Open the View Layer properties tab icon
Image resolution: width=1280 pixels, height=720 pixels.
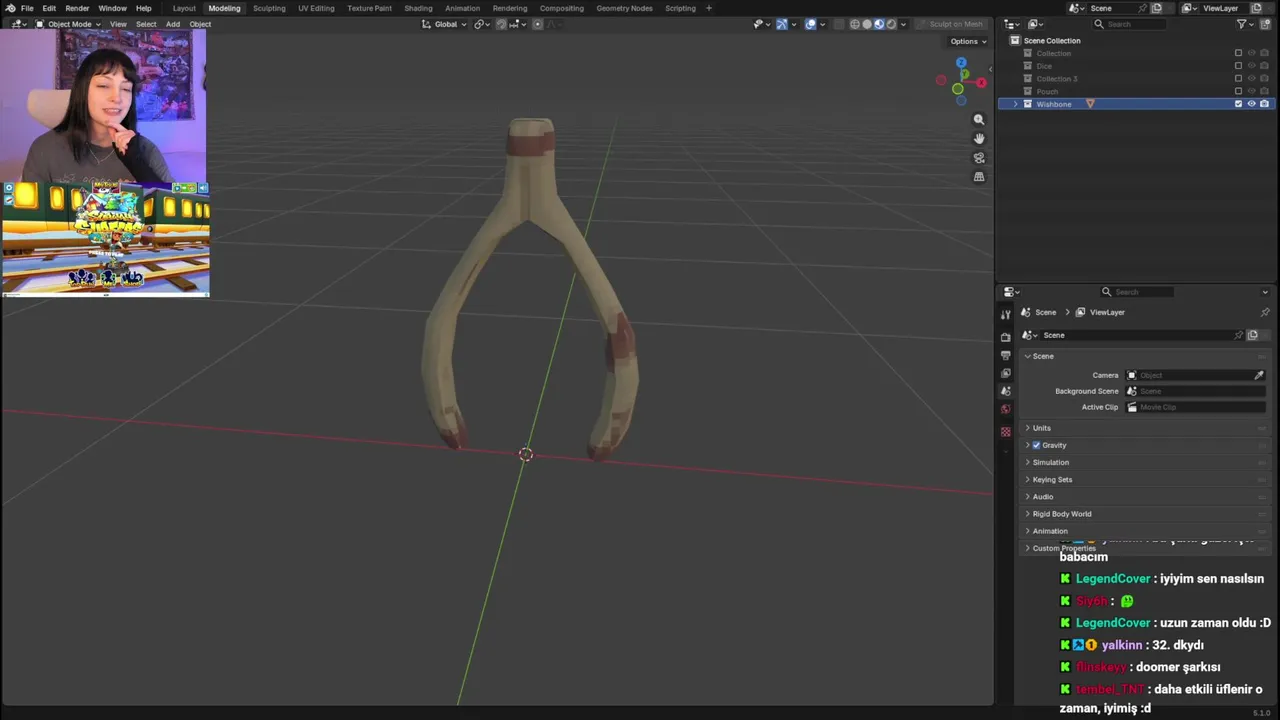(x=1006, y=373)
